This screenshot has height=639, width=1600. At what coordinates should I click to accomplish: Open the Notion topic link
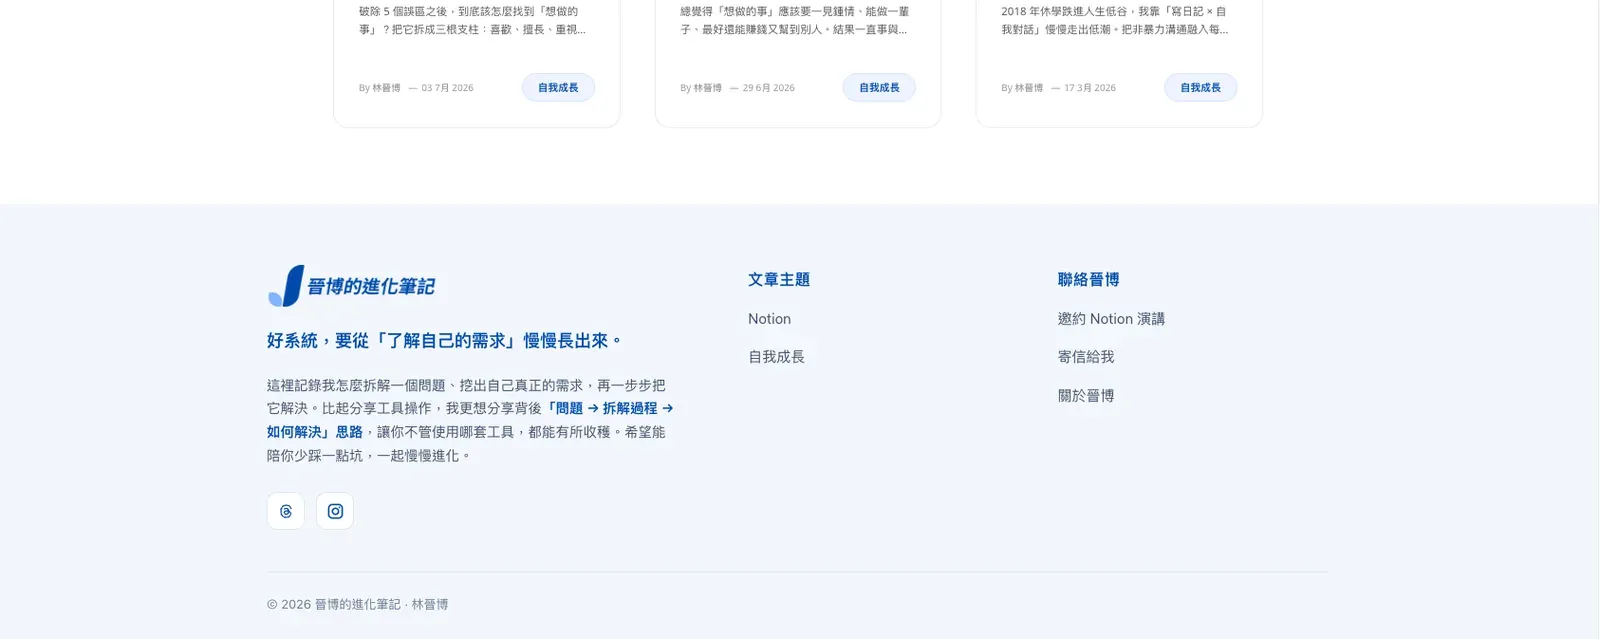pyautogui.click(x=769, y=319)
